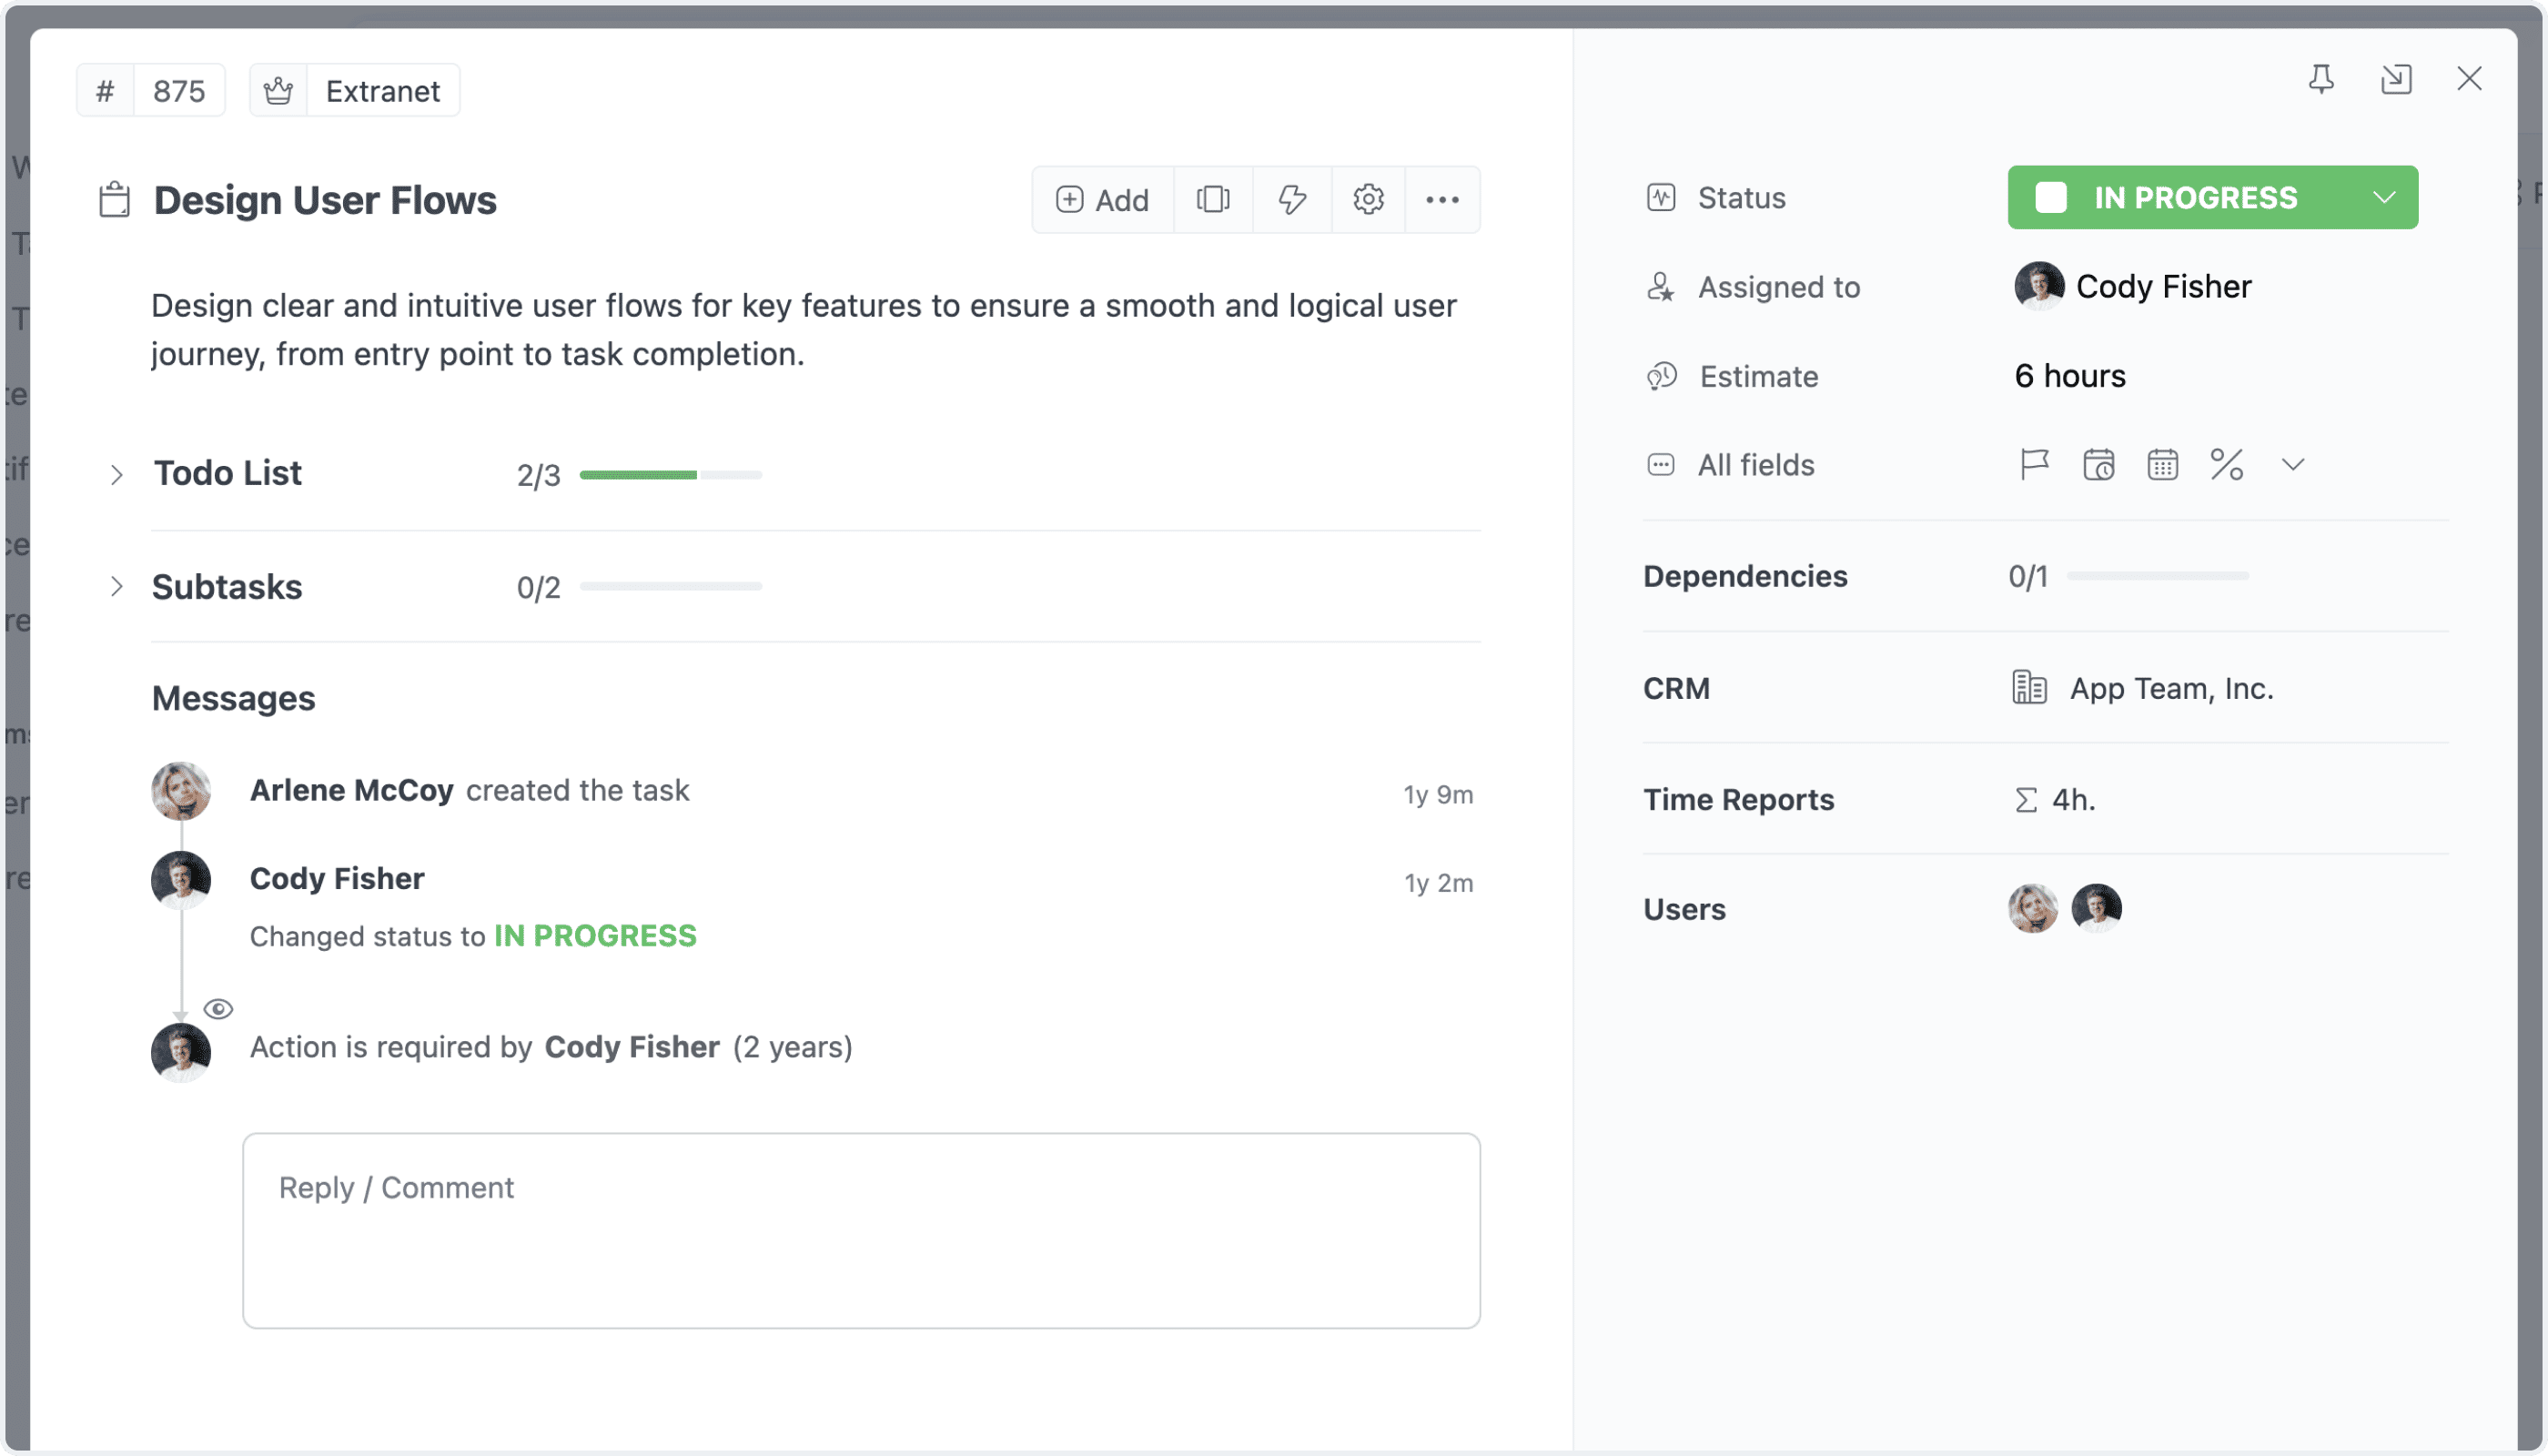The image size is (2548, 1456).
Task: Open the calendar-clock date field icon
Action: pos(2098,465)
